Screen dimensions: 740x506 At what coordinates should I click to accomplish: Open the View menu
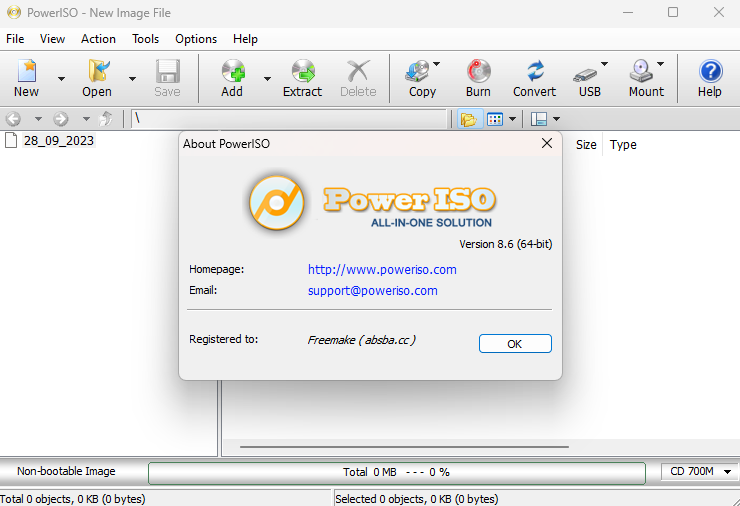click(52, 39)
